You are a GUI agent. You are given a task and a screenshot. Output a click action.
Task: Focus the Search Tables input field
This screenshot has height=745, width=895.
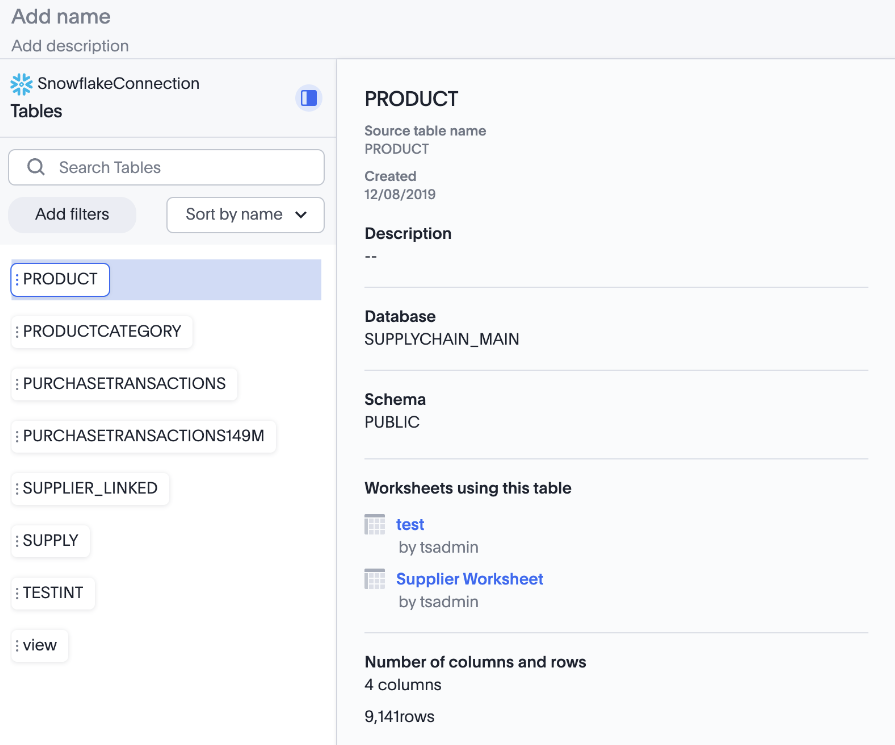tap(180, 168)
